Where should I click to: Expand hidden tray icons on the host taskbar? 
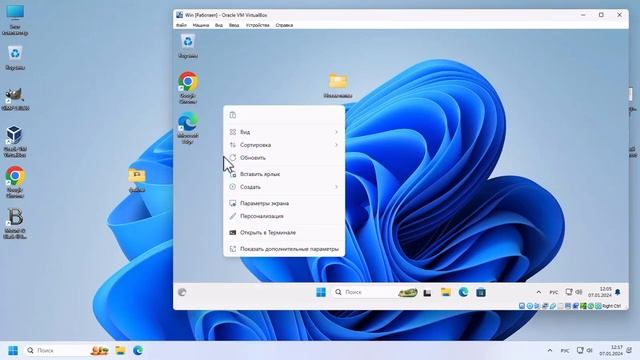(550, 350)
